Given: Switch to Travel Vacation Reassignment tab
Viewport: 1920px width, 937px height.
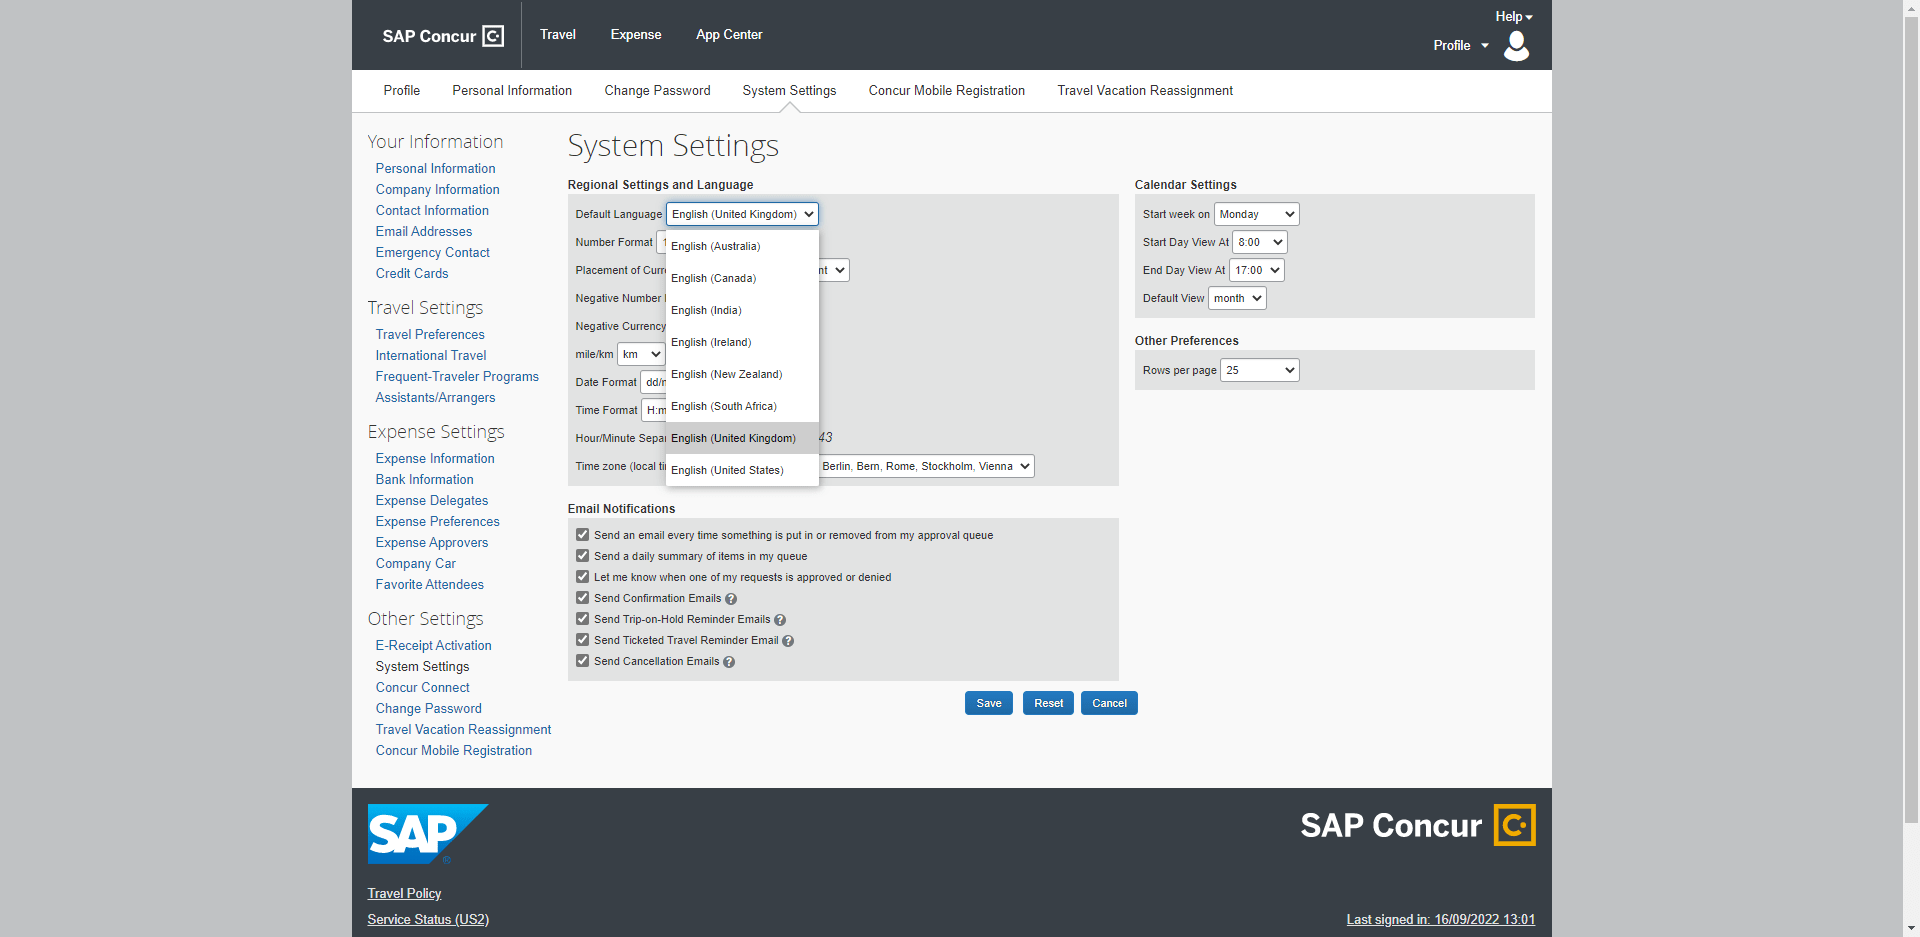Looking at the screenshot, I should click(1145, 91).
